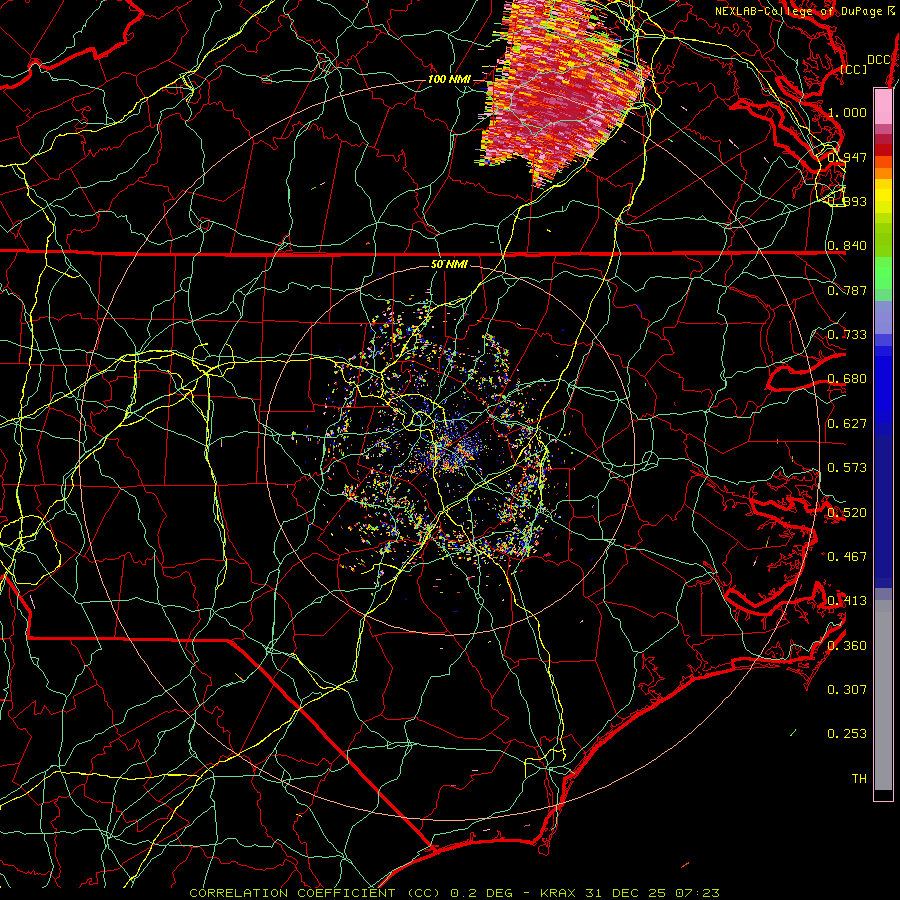
Task: Select the 0.253 value on the scale
Action: pyautogui.click(x=847, y=734)
